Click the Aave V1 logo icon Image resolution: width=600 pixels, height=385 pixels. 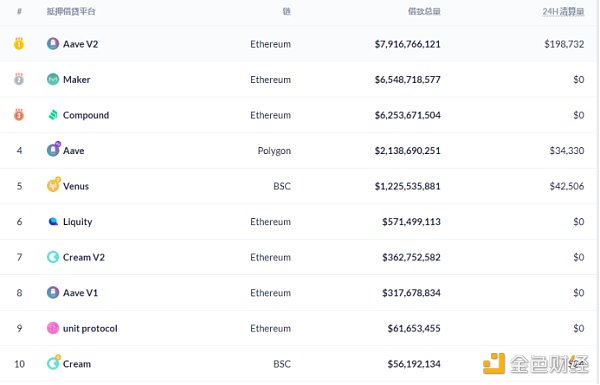53,292
